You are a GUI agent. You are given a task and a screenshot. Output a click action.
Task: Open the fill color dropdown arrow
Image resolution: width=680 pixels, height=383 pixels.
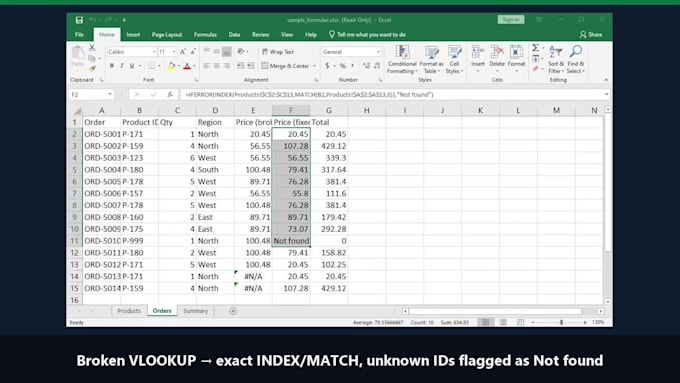(179, 66)
